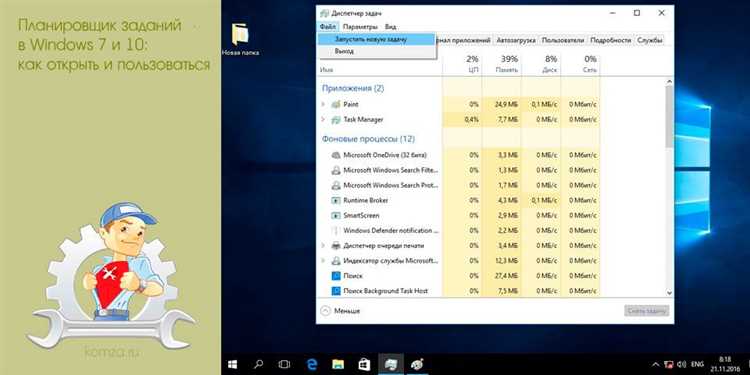Click the Windows Defender notification icon

336,231
